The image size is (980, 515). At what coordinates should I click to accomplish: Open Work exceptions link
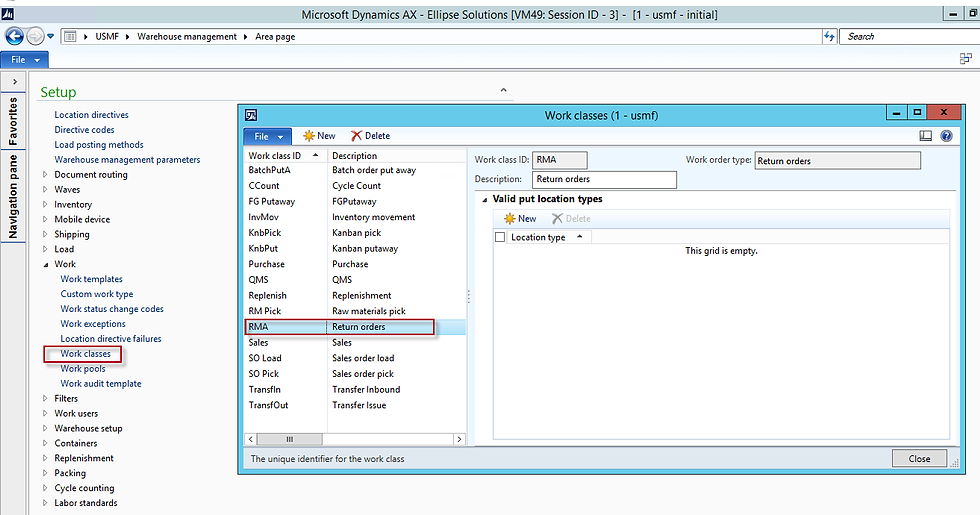[x=93, y=324]
